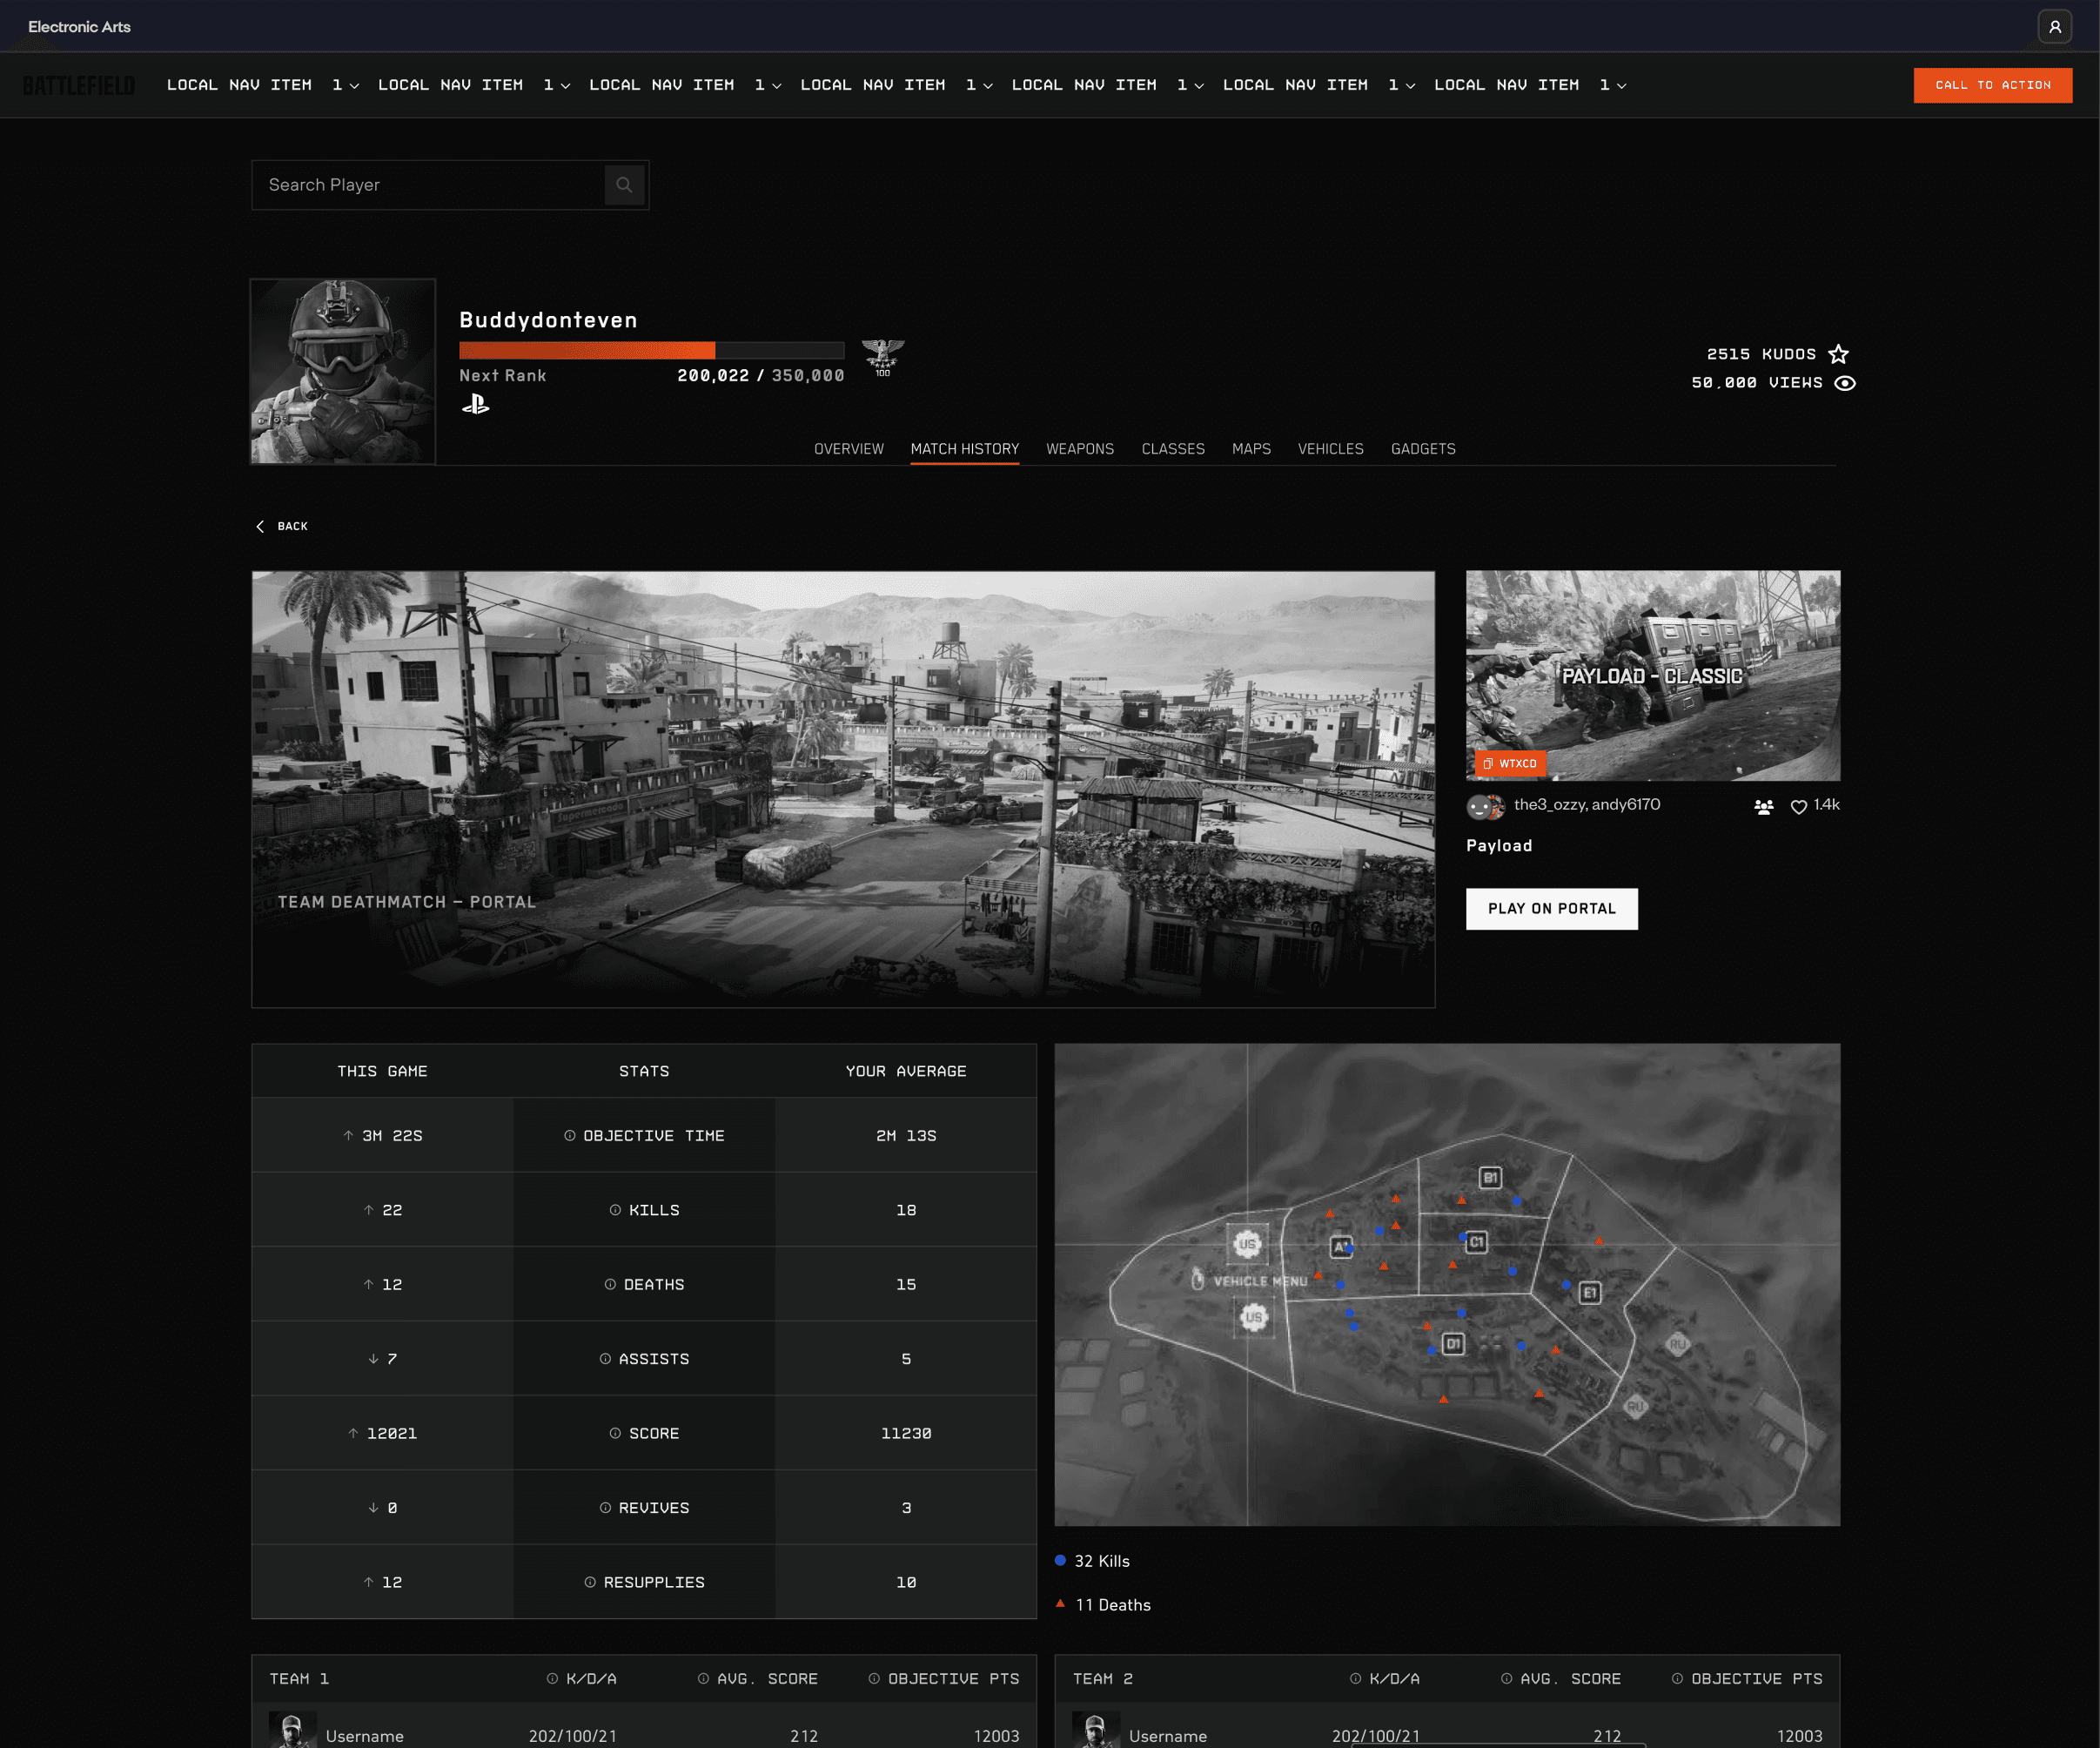Click the search magnifier icon
2100x1748 pixels.
624,185
